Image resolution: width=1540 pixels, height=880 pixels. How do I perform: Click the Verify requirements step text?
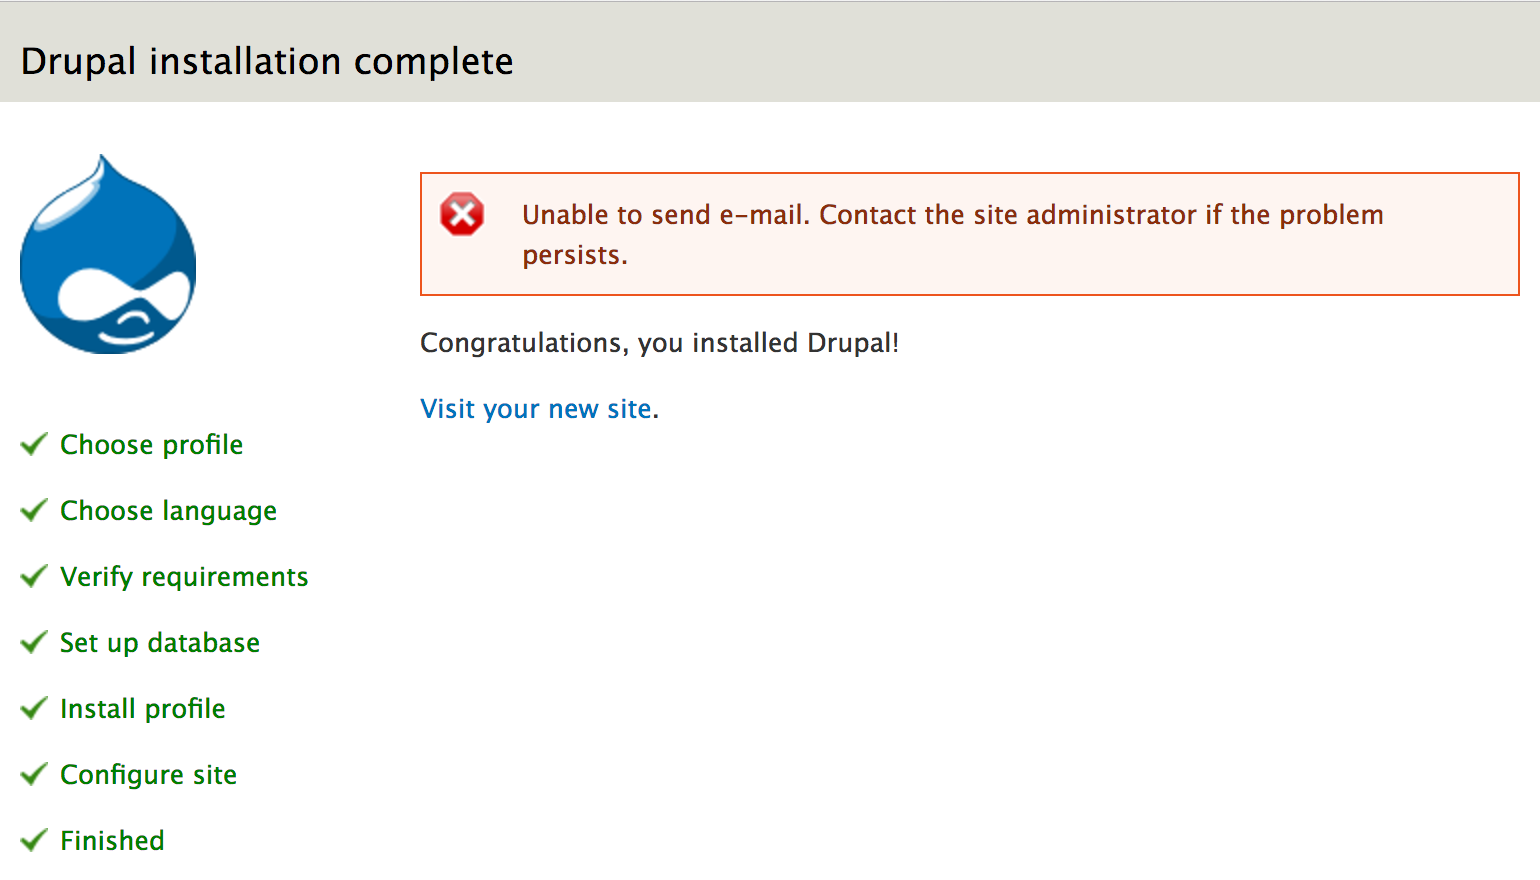[184, 576]
